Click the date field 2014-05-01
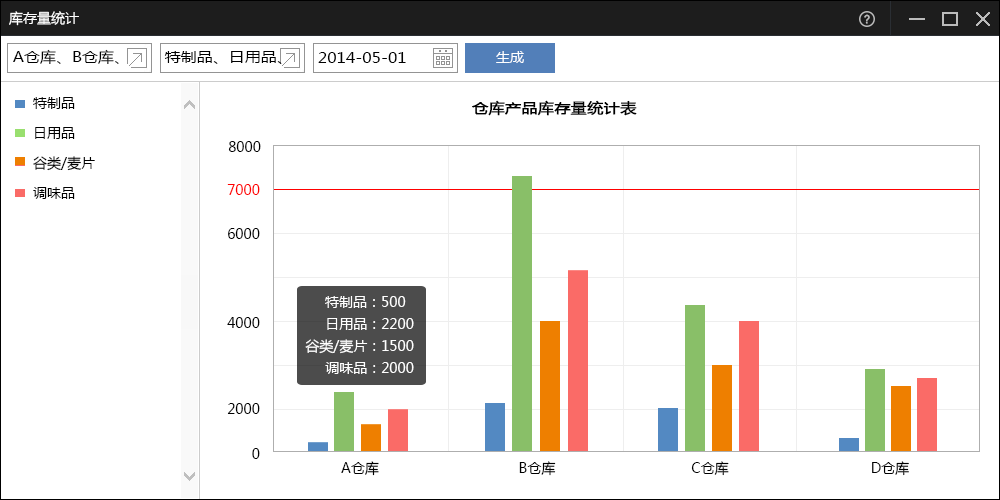Image resolution: width=1000 pixels, height=500 pixels. 385,58
